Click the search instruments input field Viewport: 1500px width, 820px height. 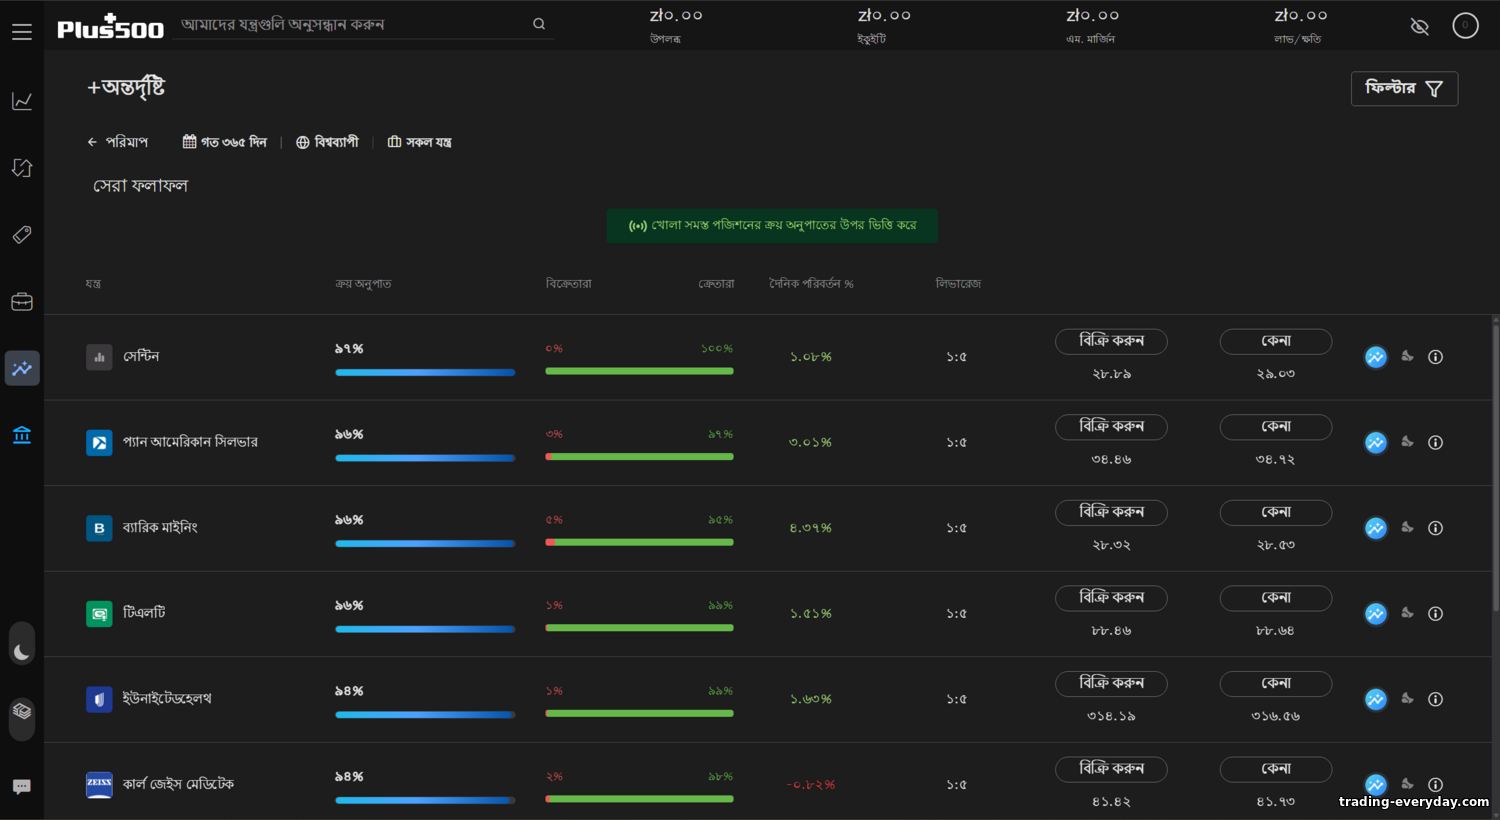(x=355, y=24)
